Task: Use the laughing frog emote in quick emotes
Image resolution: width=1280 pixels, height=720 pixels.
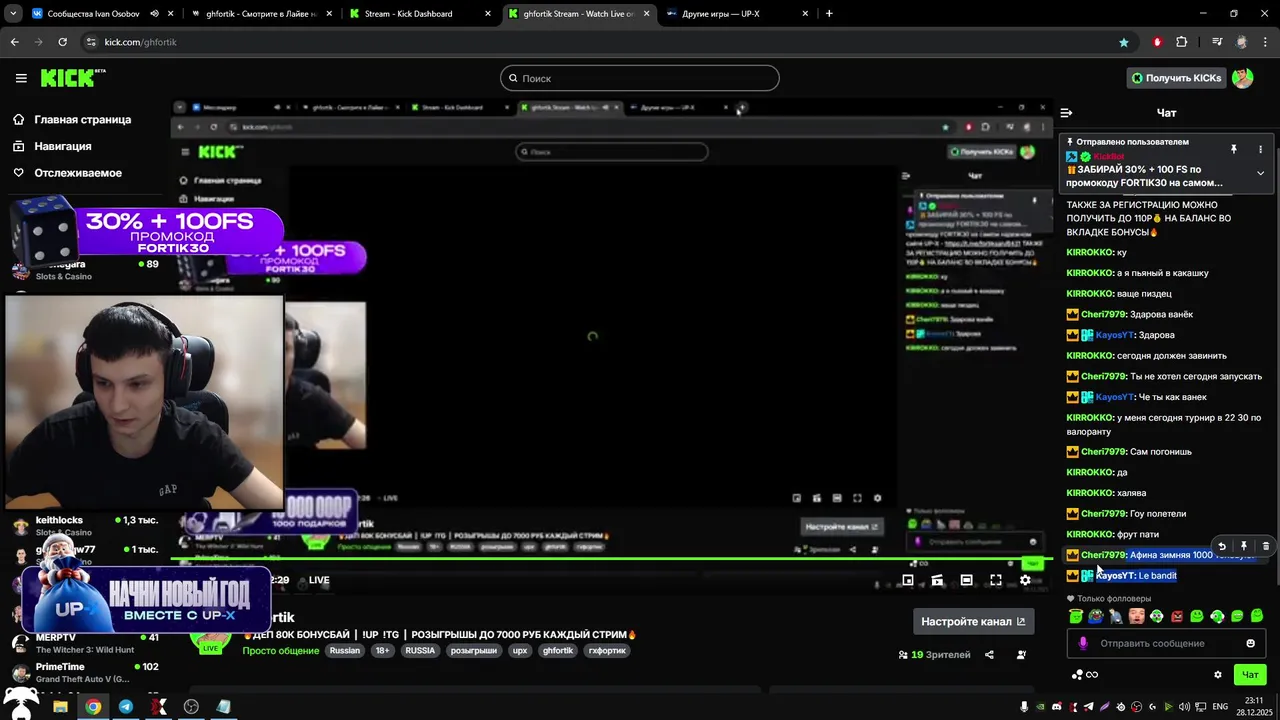Action: [1096, 616]
